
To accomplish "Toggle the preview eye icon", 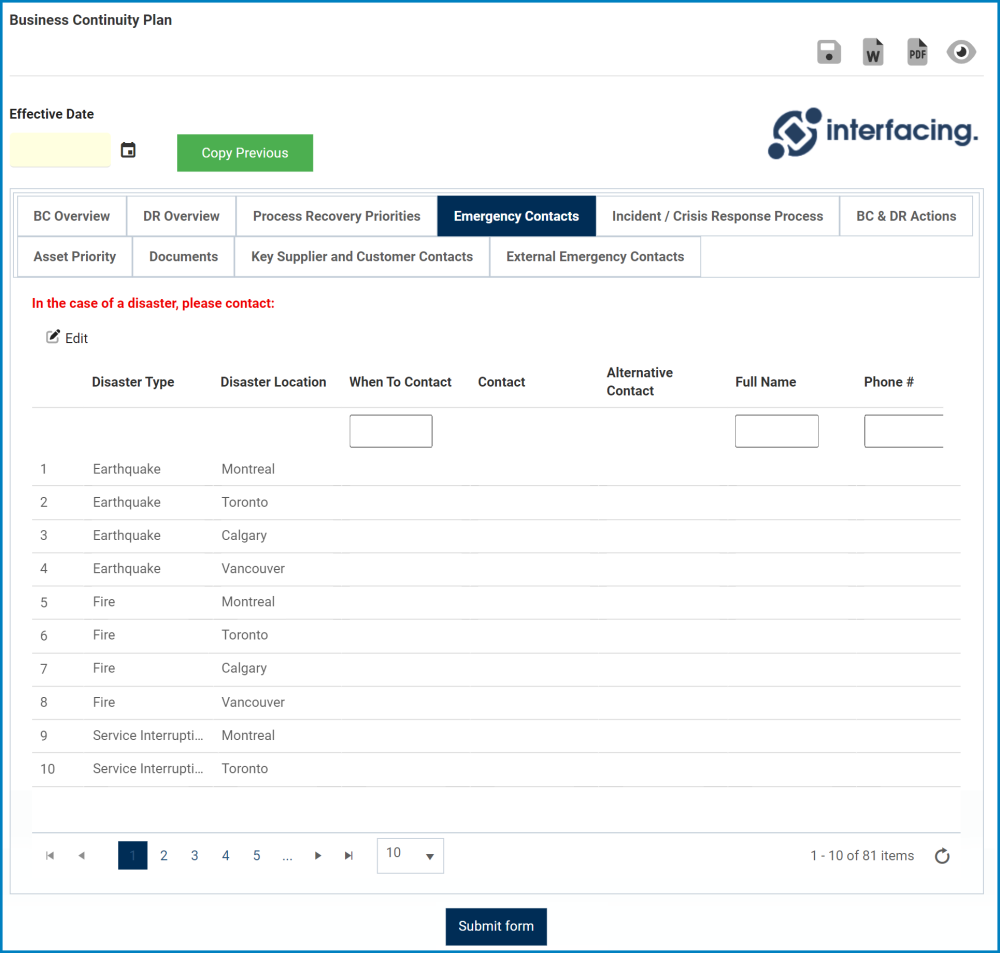I will 961,52.
